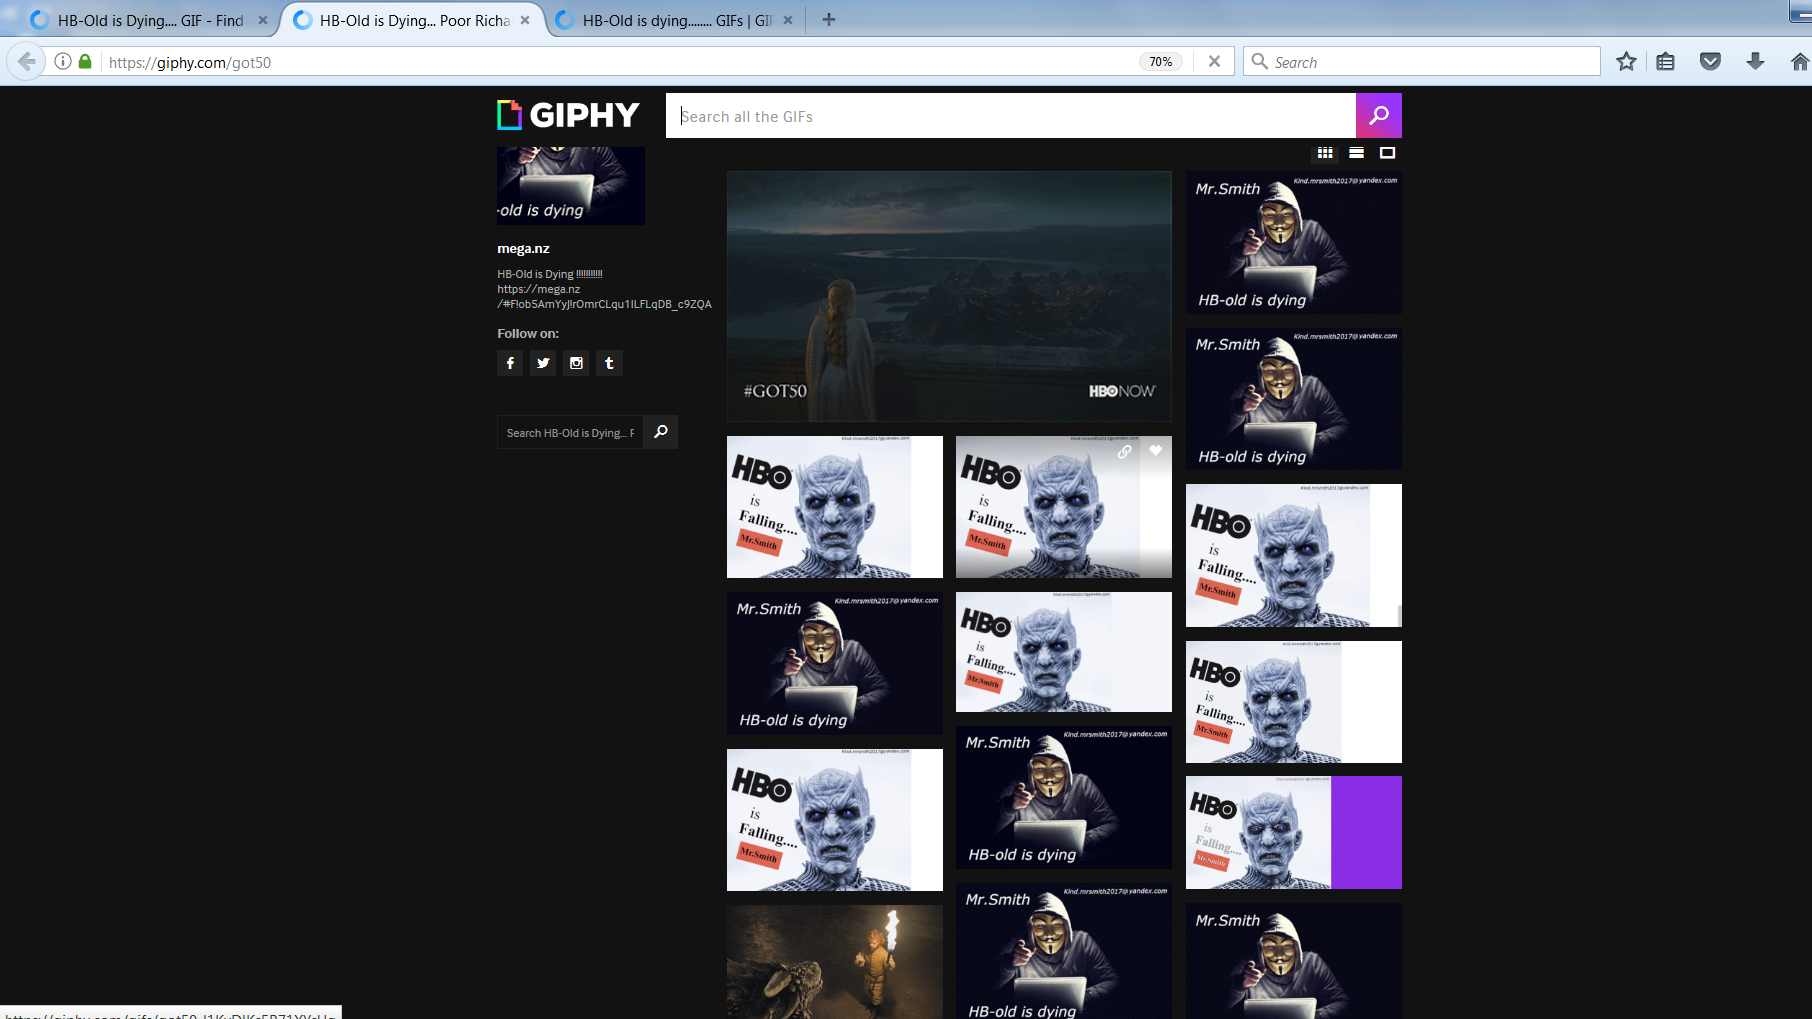Viewport: 1812px width, 1019px height.
Task: Open the channel's Tumblr link
Action: tap(609, 363)
